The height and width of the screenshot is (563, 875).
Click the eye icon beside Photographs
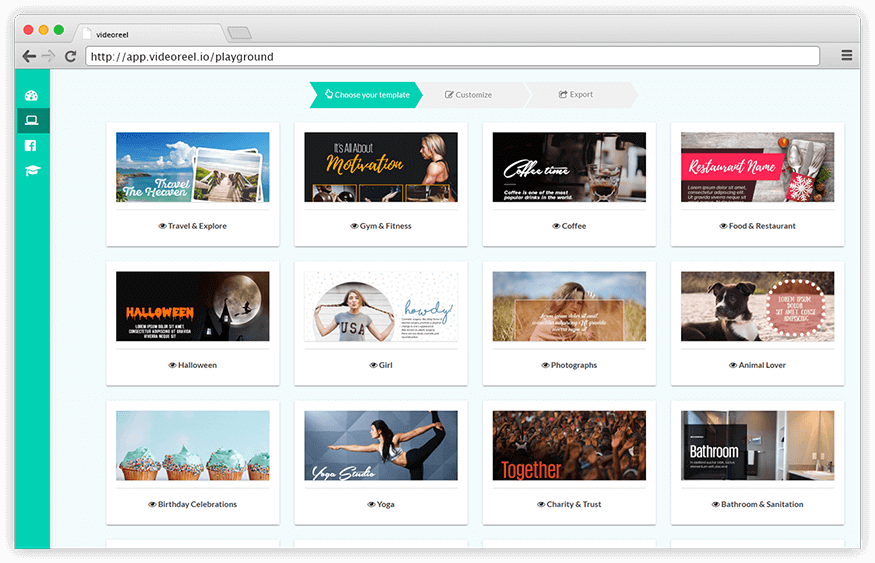(545, 365)
